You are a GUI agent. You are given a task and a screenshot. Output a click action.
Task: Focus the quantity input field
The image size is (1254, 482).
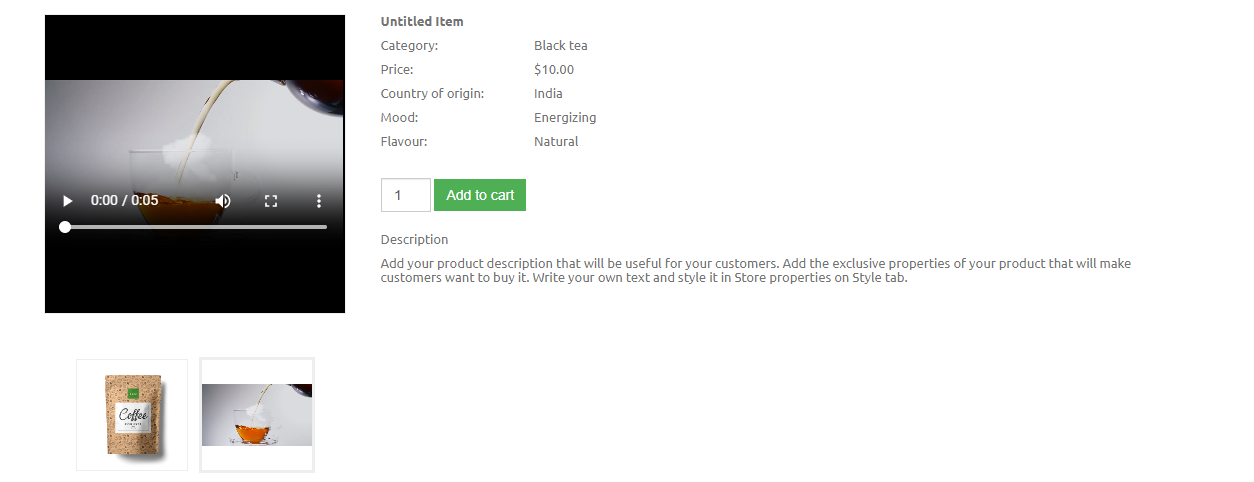point(405,195)
